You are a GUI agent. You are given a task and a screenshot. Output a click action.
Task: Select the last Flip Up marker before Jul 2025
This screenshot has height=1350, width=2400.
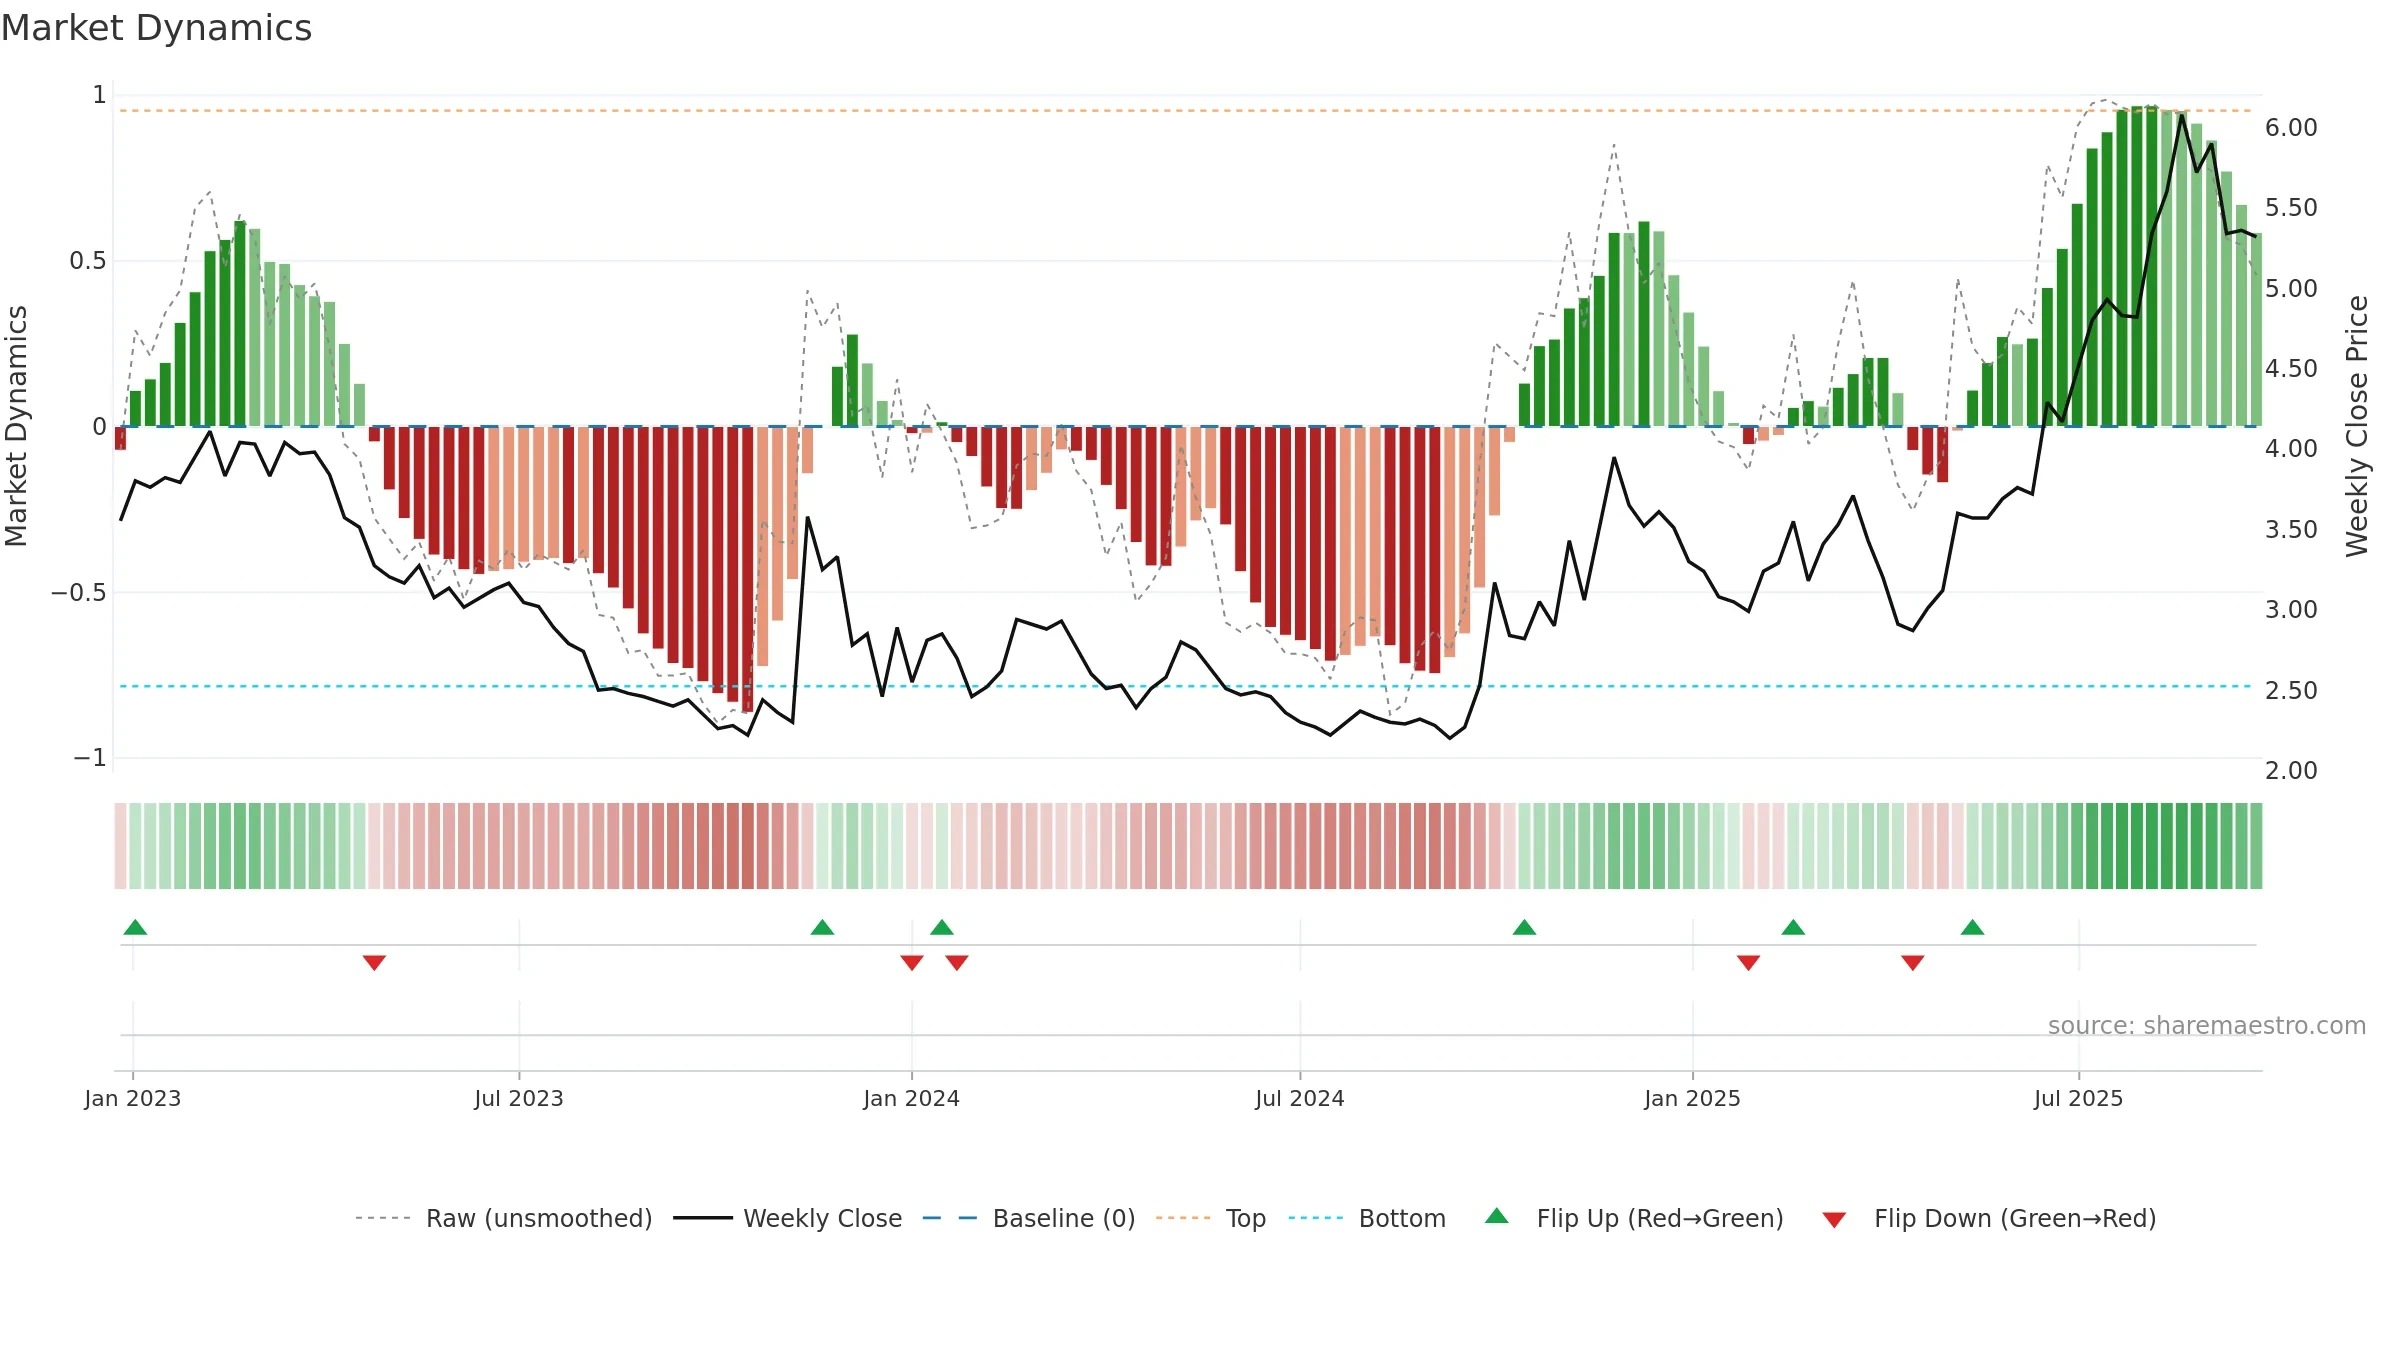[1973, 927]
